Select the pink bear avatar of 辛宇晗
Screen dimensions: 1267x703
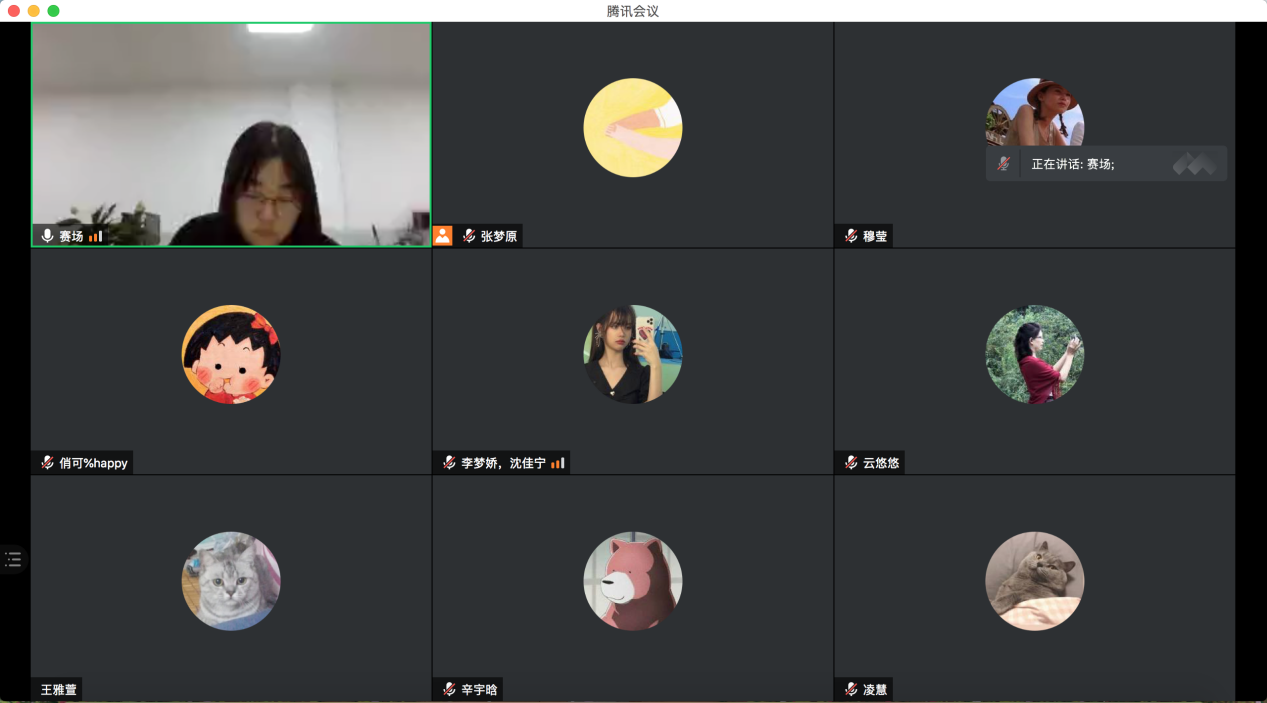tap(632, 581)
